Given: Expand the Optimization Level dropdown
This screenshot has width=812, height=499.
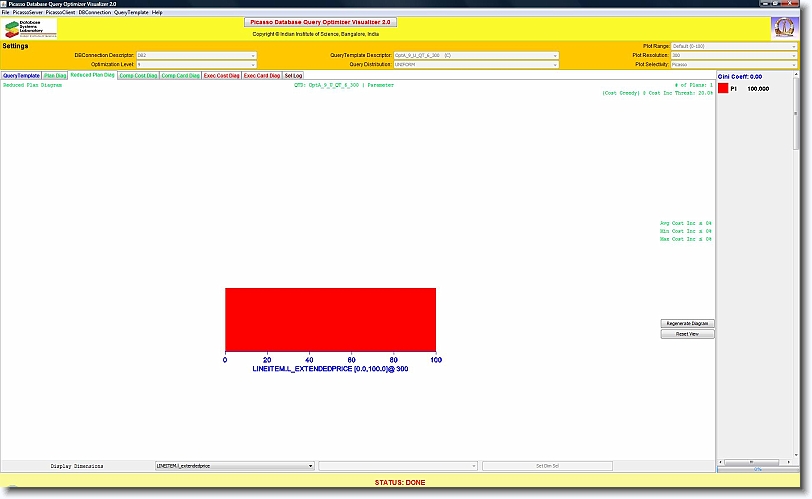Looking at the screenshot, I should click(x=196, y=64).
